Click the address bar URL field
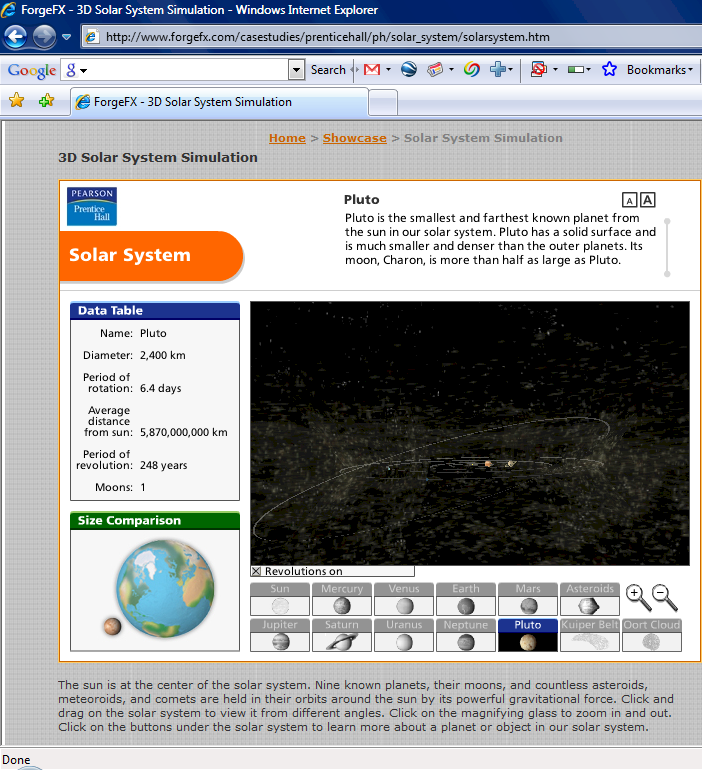Viewport: 702px width, 770px height. [393, 37]
